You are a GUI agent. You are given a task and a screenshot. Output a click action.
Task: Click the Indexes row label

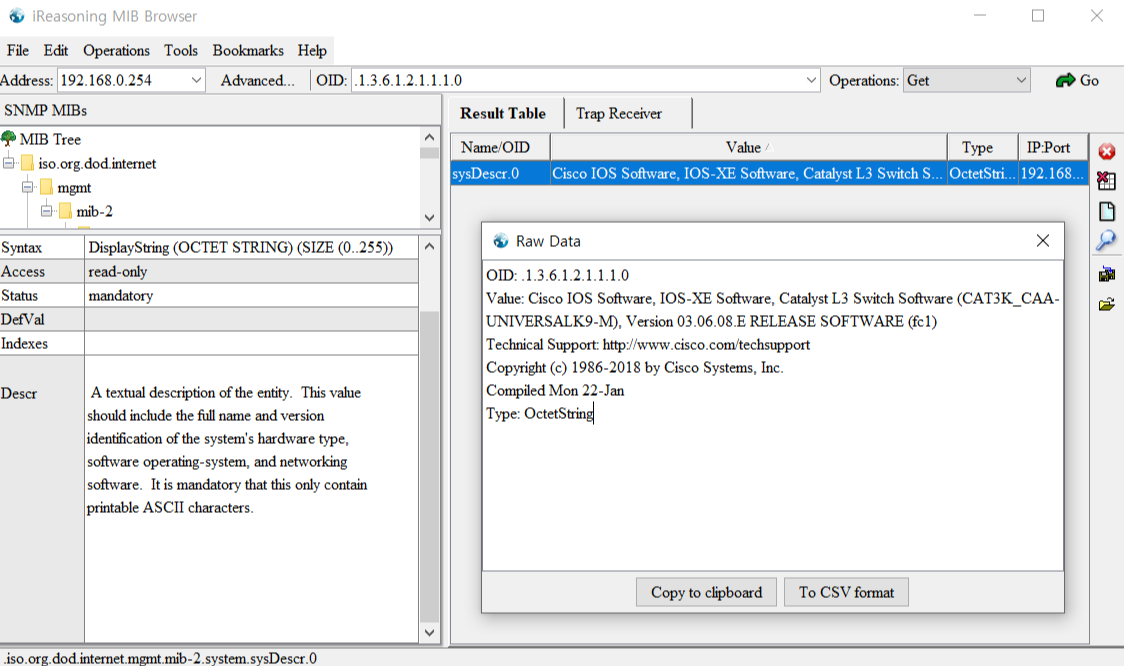tap(42, 343)
